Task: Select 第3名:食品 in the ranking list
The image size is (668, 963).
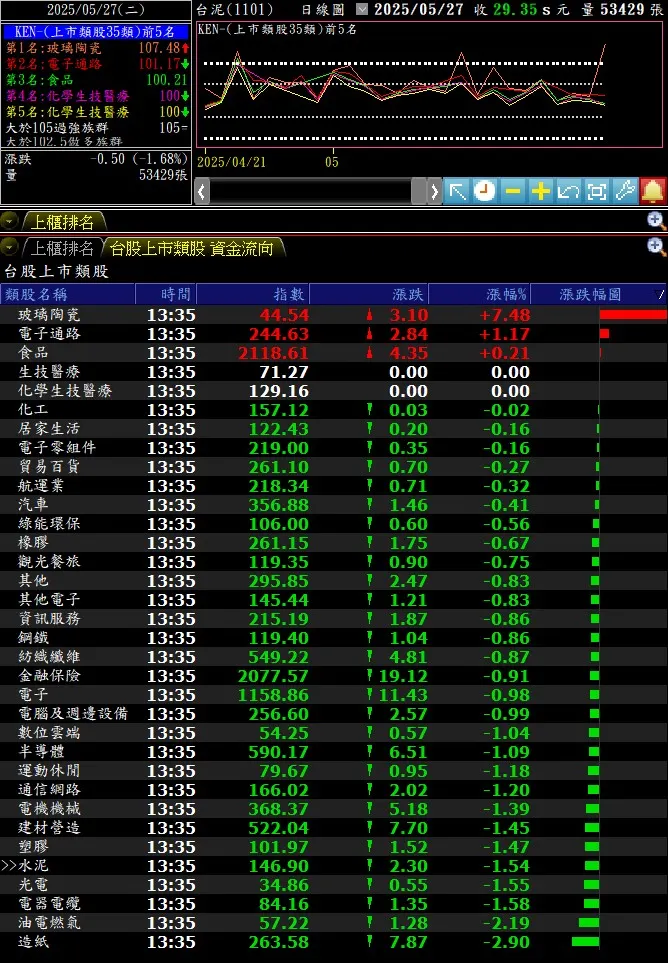Action: click(97, 80)
